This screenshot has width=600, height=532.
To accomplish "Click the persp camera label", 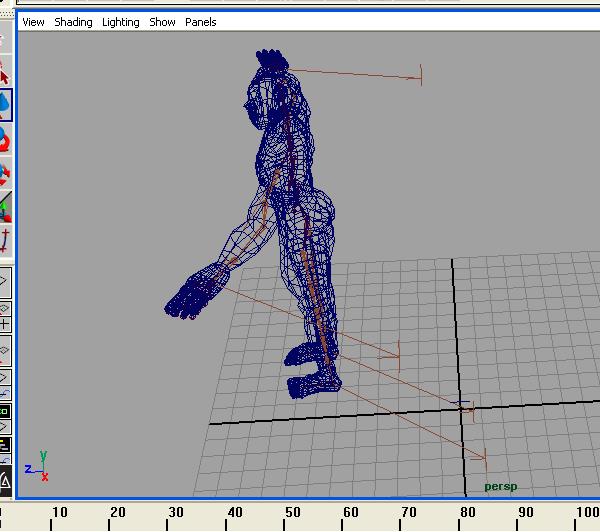I will pyautogui.click(x=501, y=487).
